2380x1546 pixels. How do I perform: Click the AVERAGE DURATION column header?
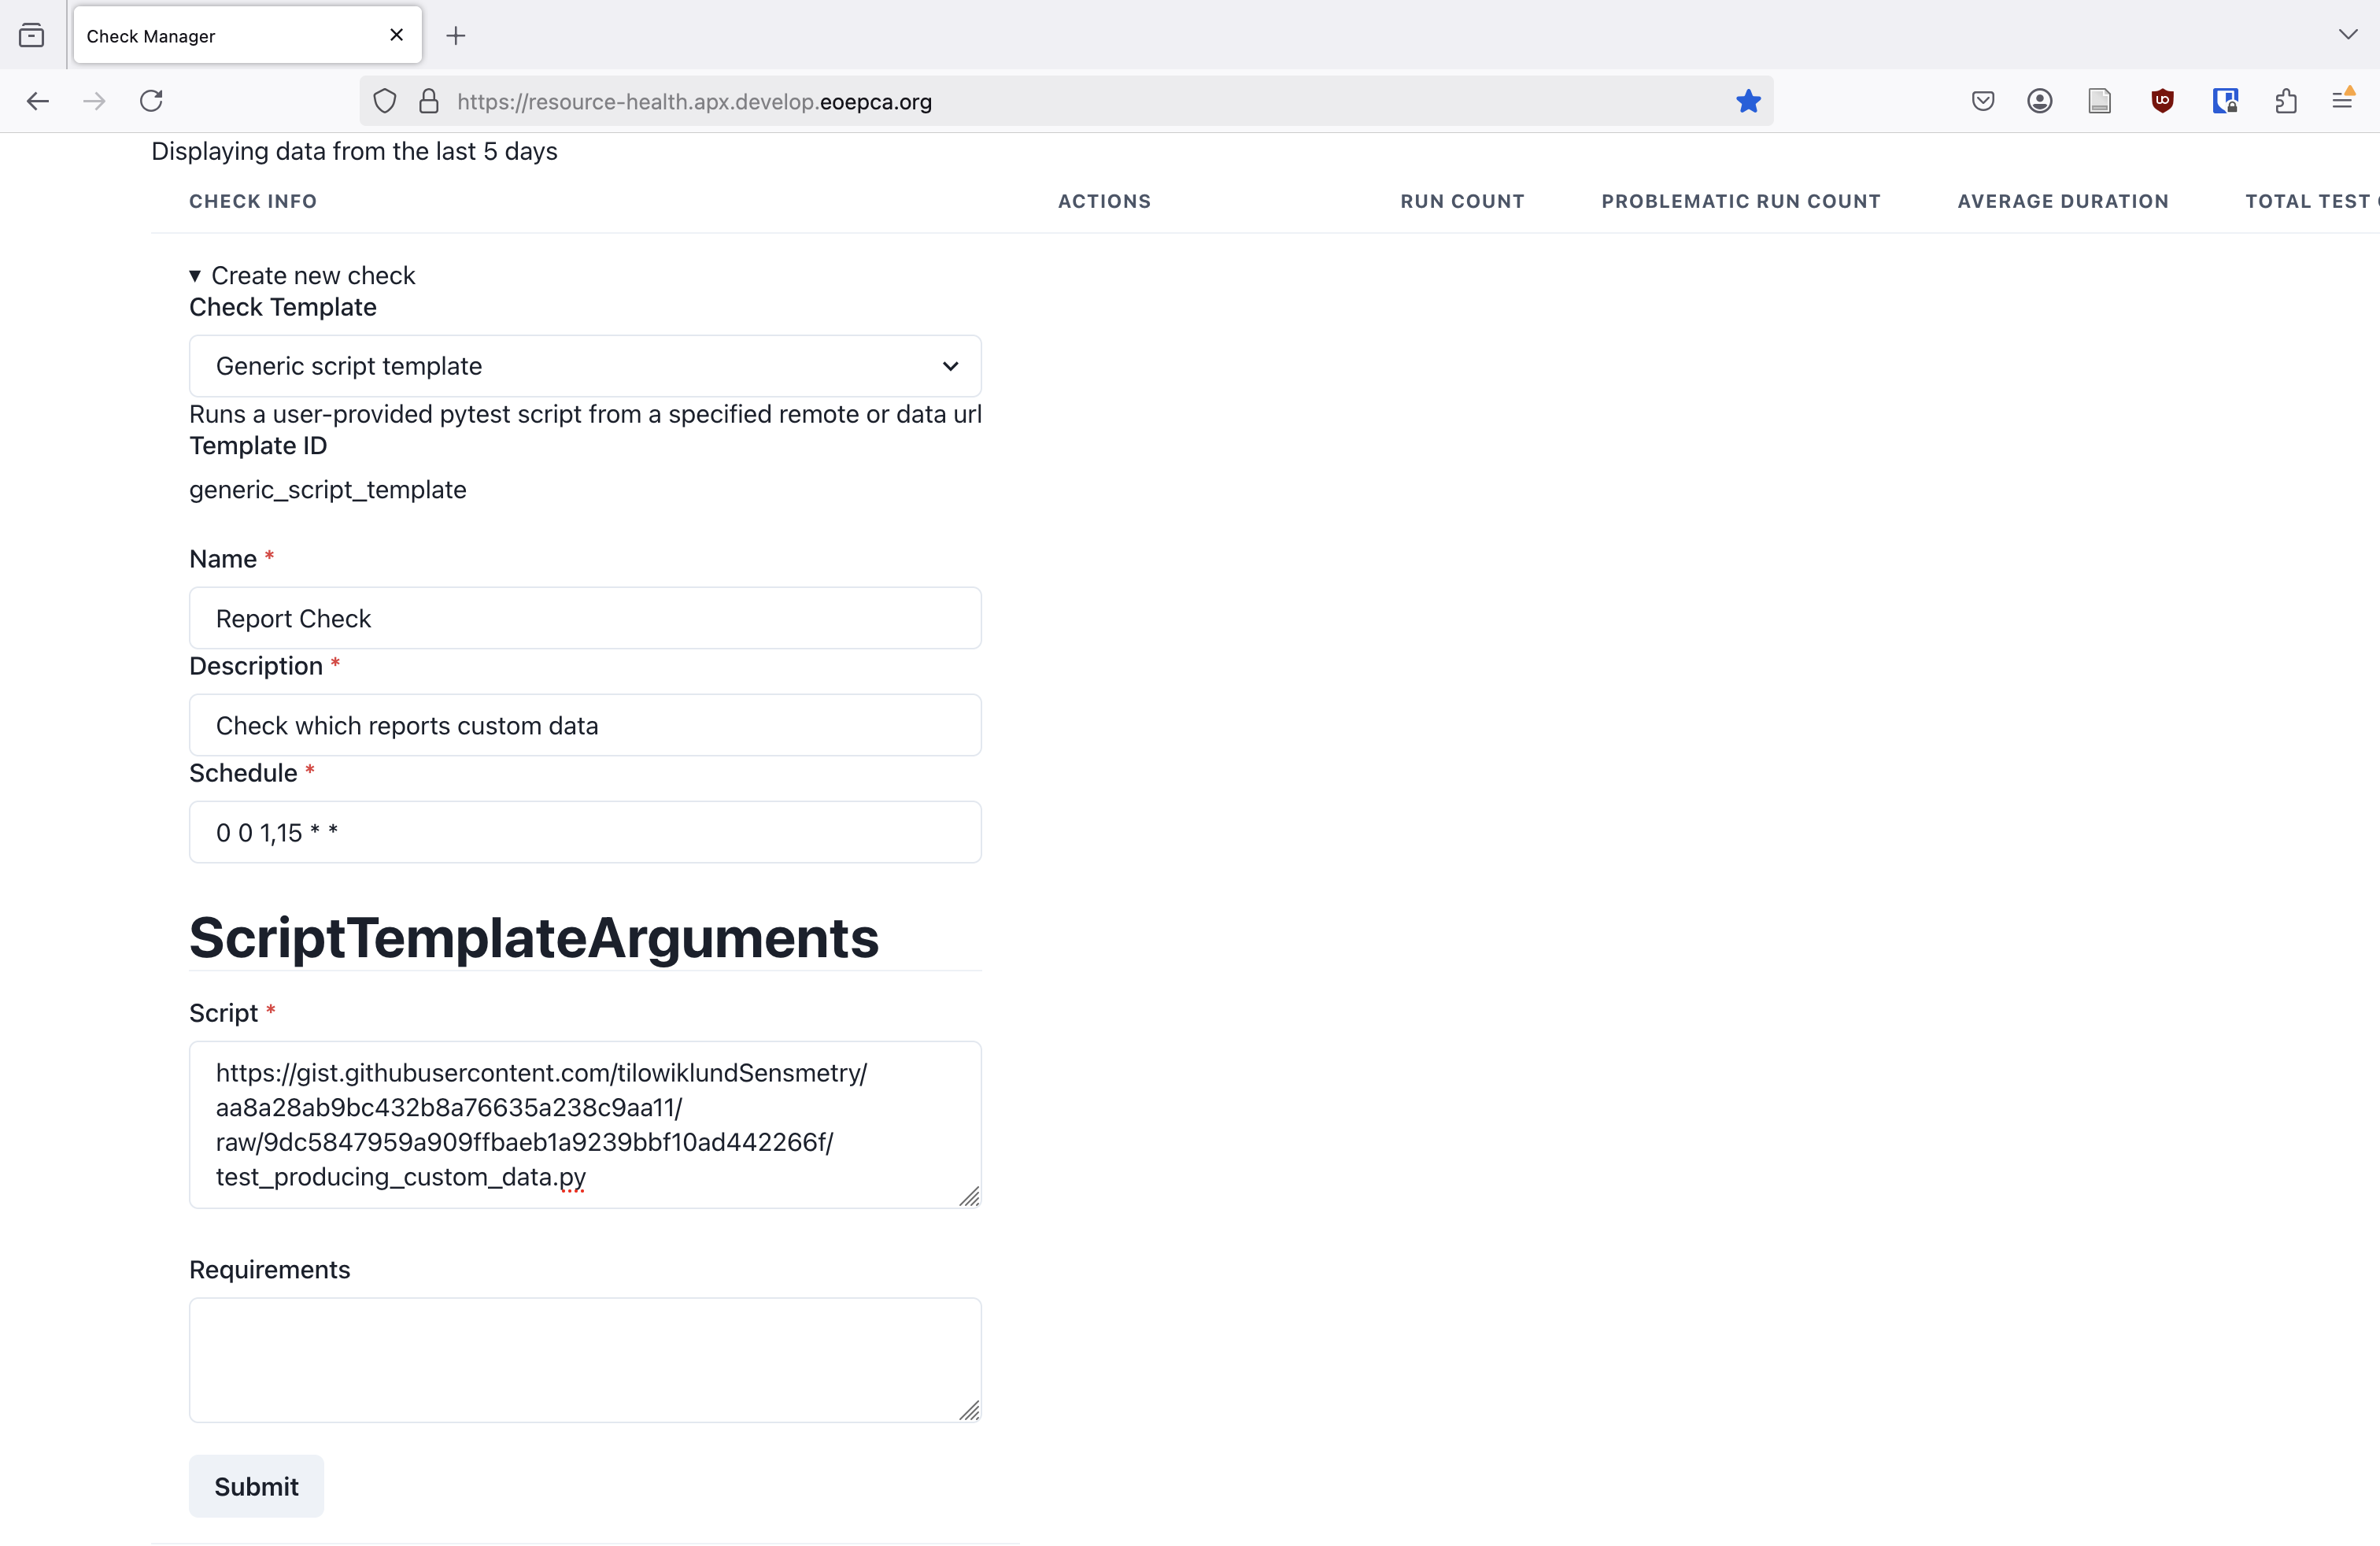(2063, 201)
